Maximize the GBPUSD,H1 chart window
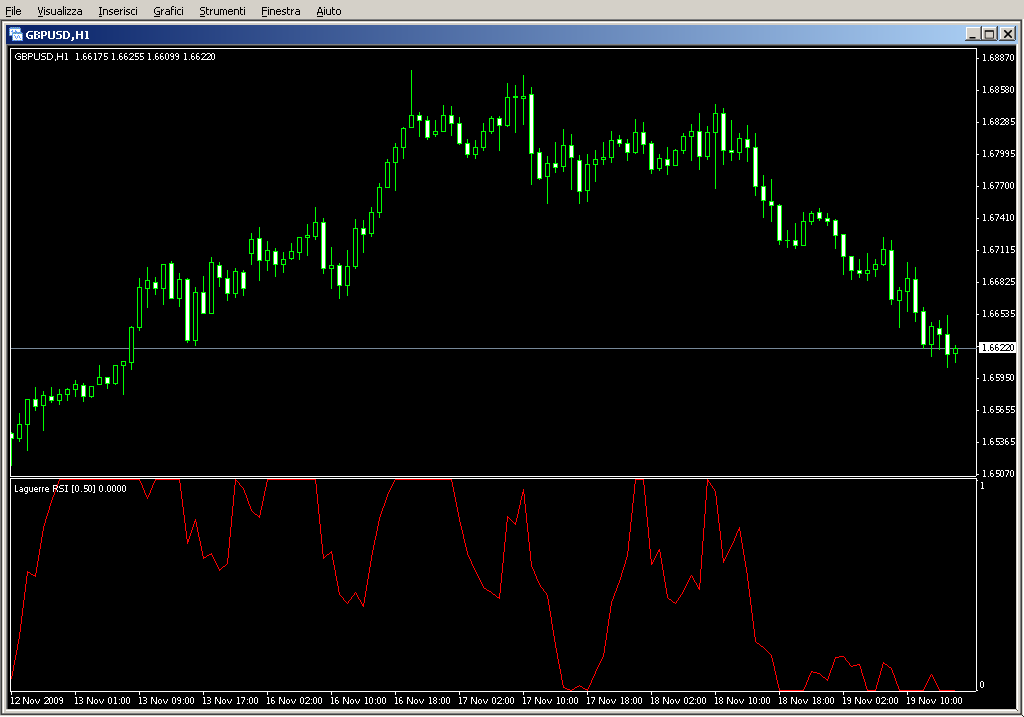This screenshot has width=1024, height=717. pyautogui.click(x=989, y=34)
